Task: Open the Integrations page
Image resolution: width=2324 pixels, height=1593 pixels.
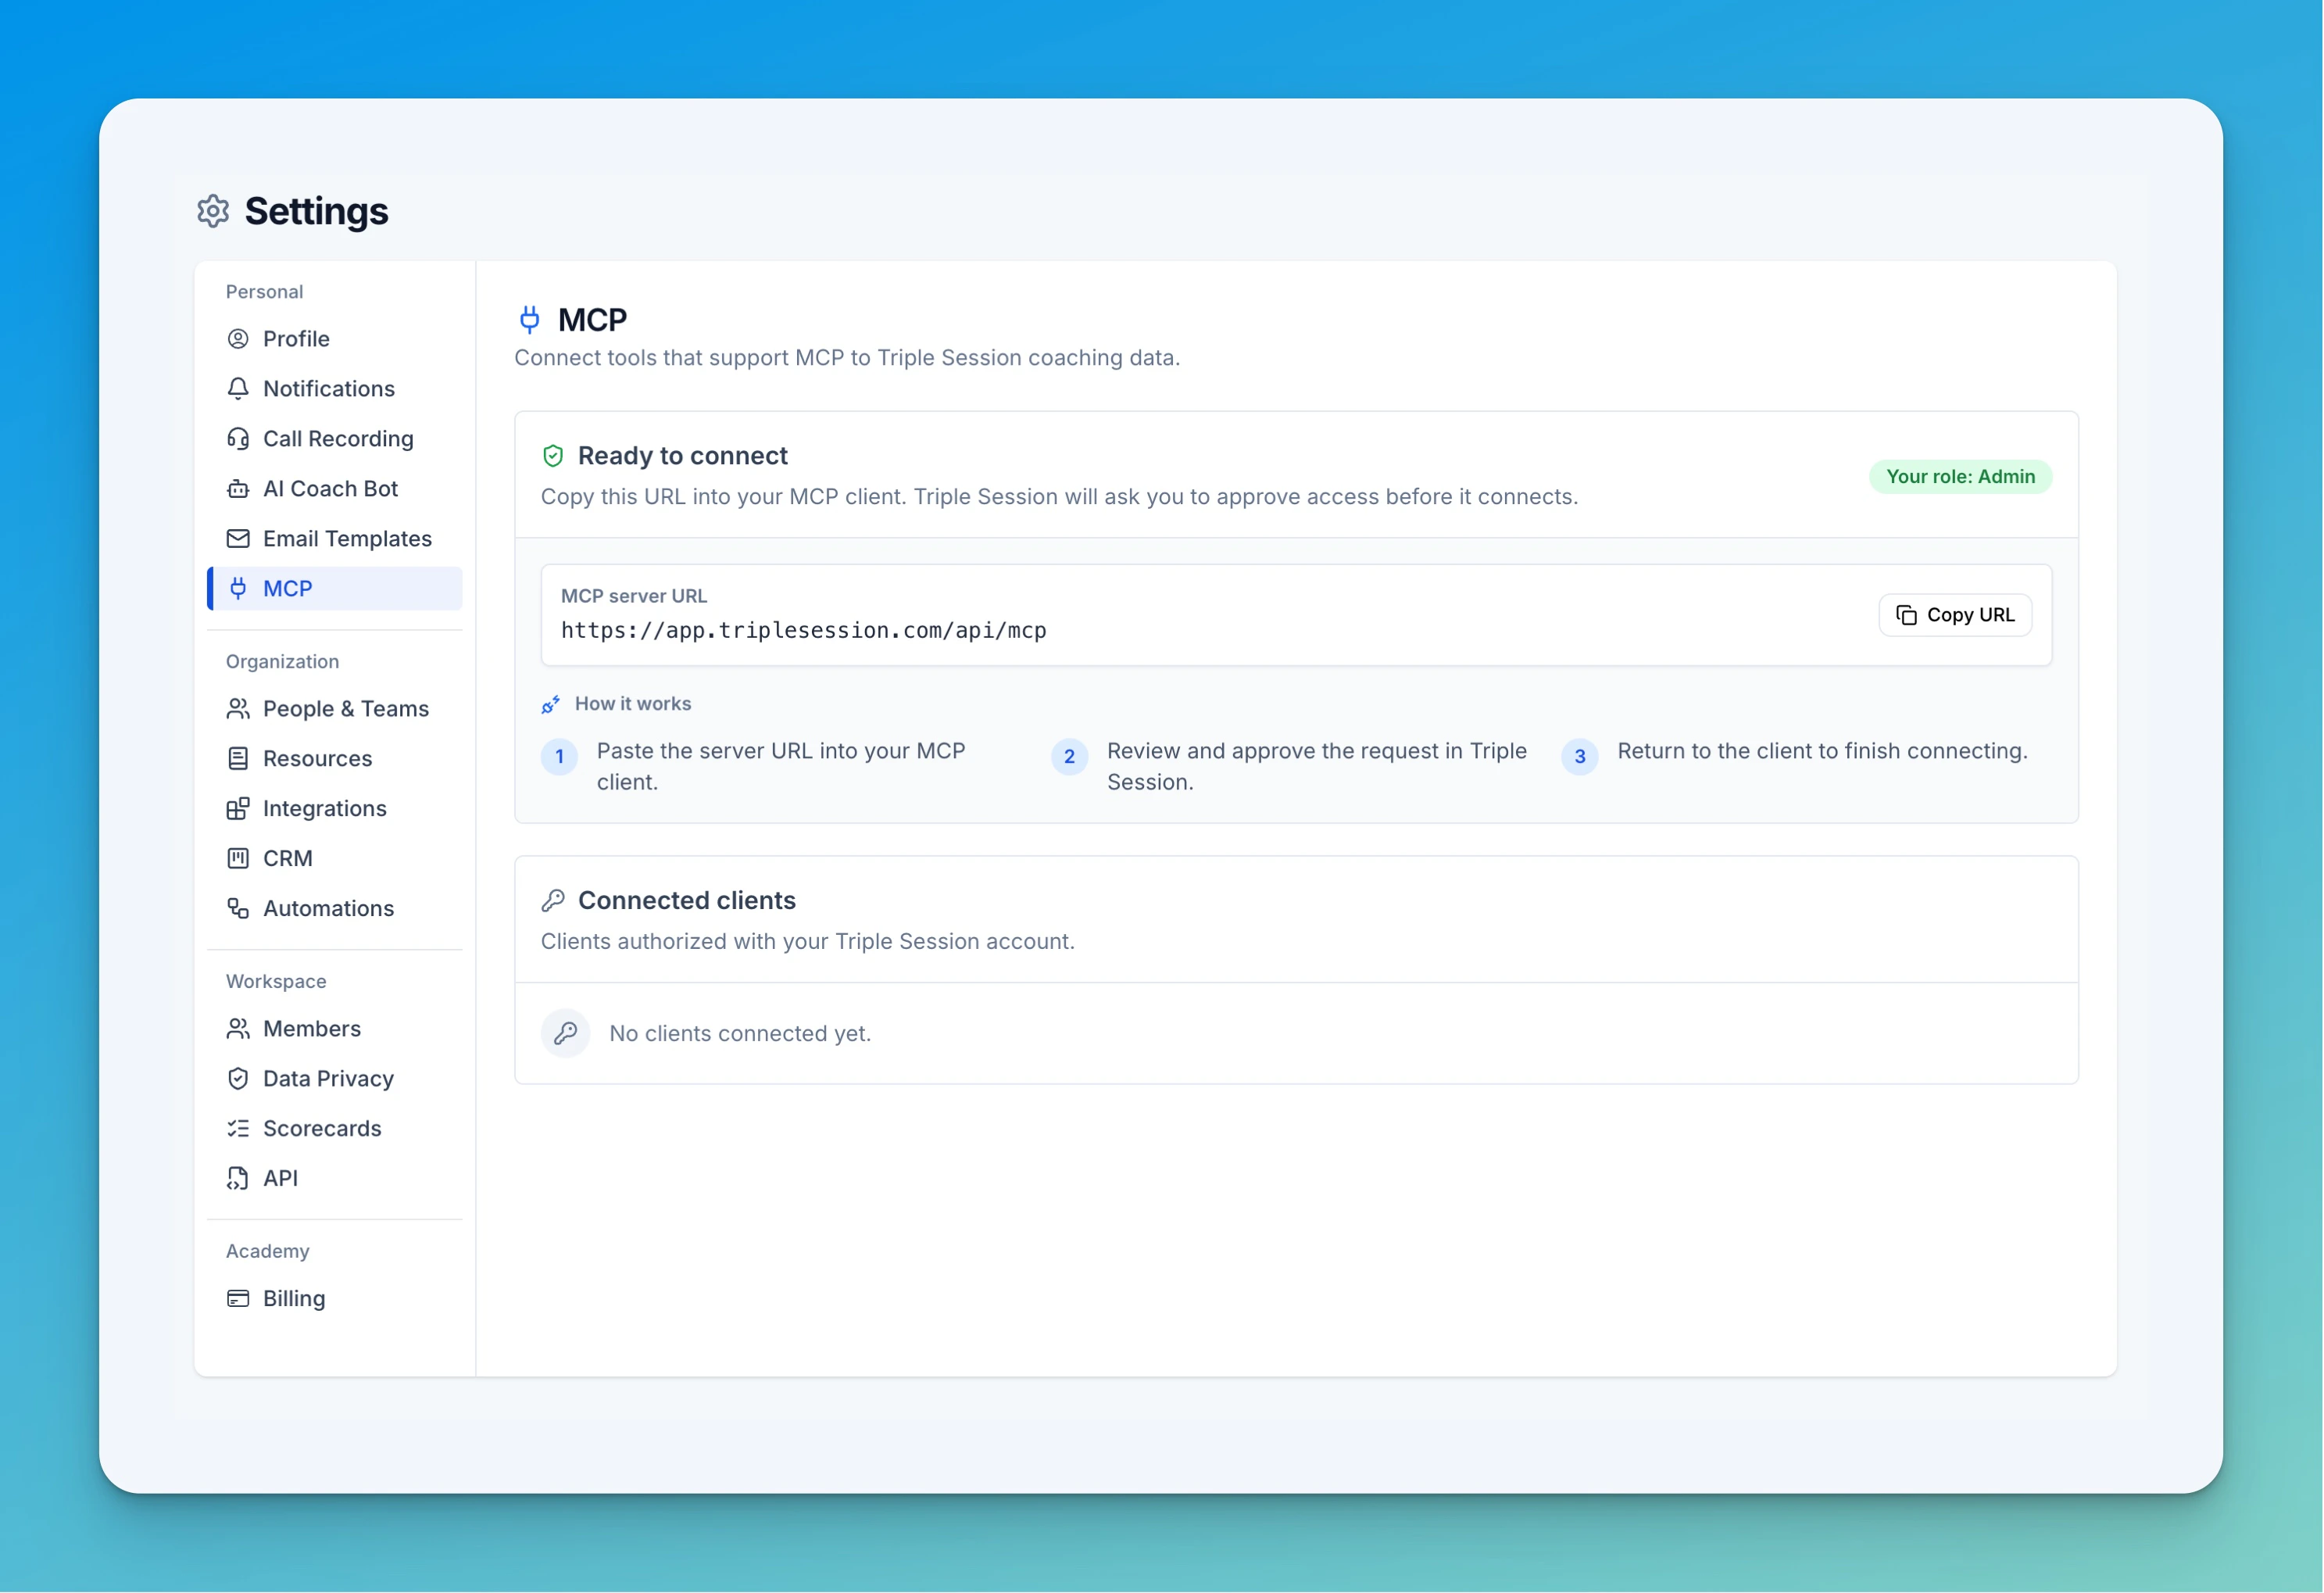Action: [335, 809]
